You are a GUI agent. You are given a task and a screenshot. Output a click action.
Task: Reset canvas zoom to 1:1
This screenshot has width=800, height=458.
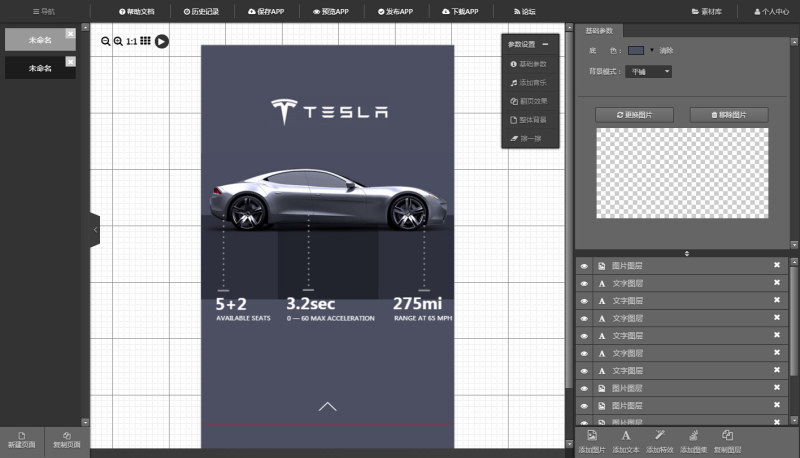coord(132,41)
